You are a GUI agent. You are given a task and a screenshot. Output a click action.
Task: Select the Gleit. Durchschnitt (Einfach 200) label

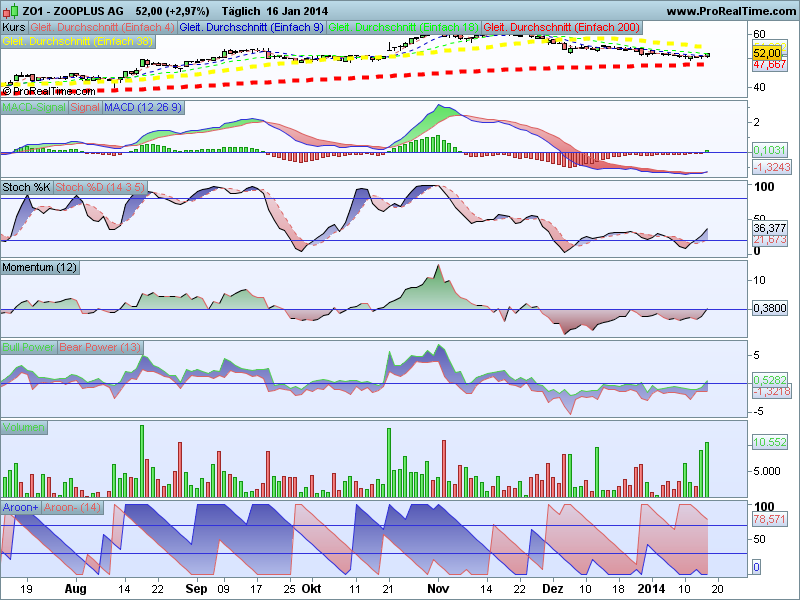(562, 28)
